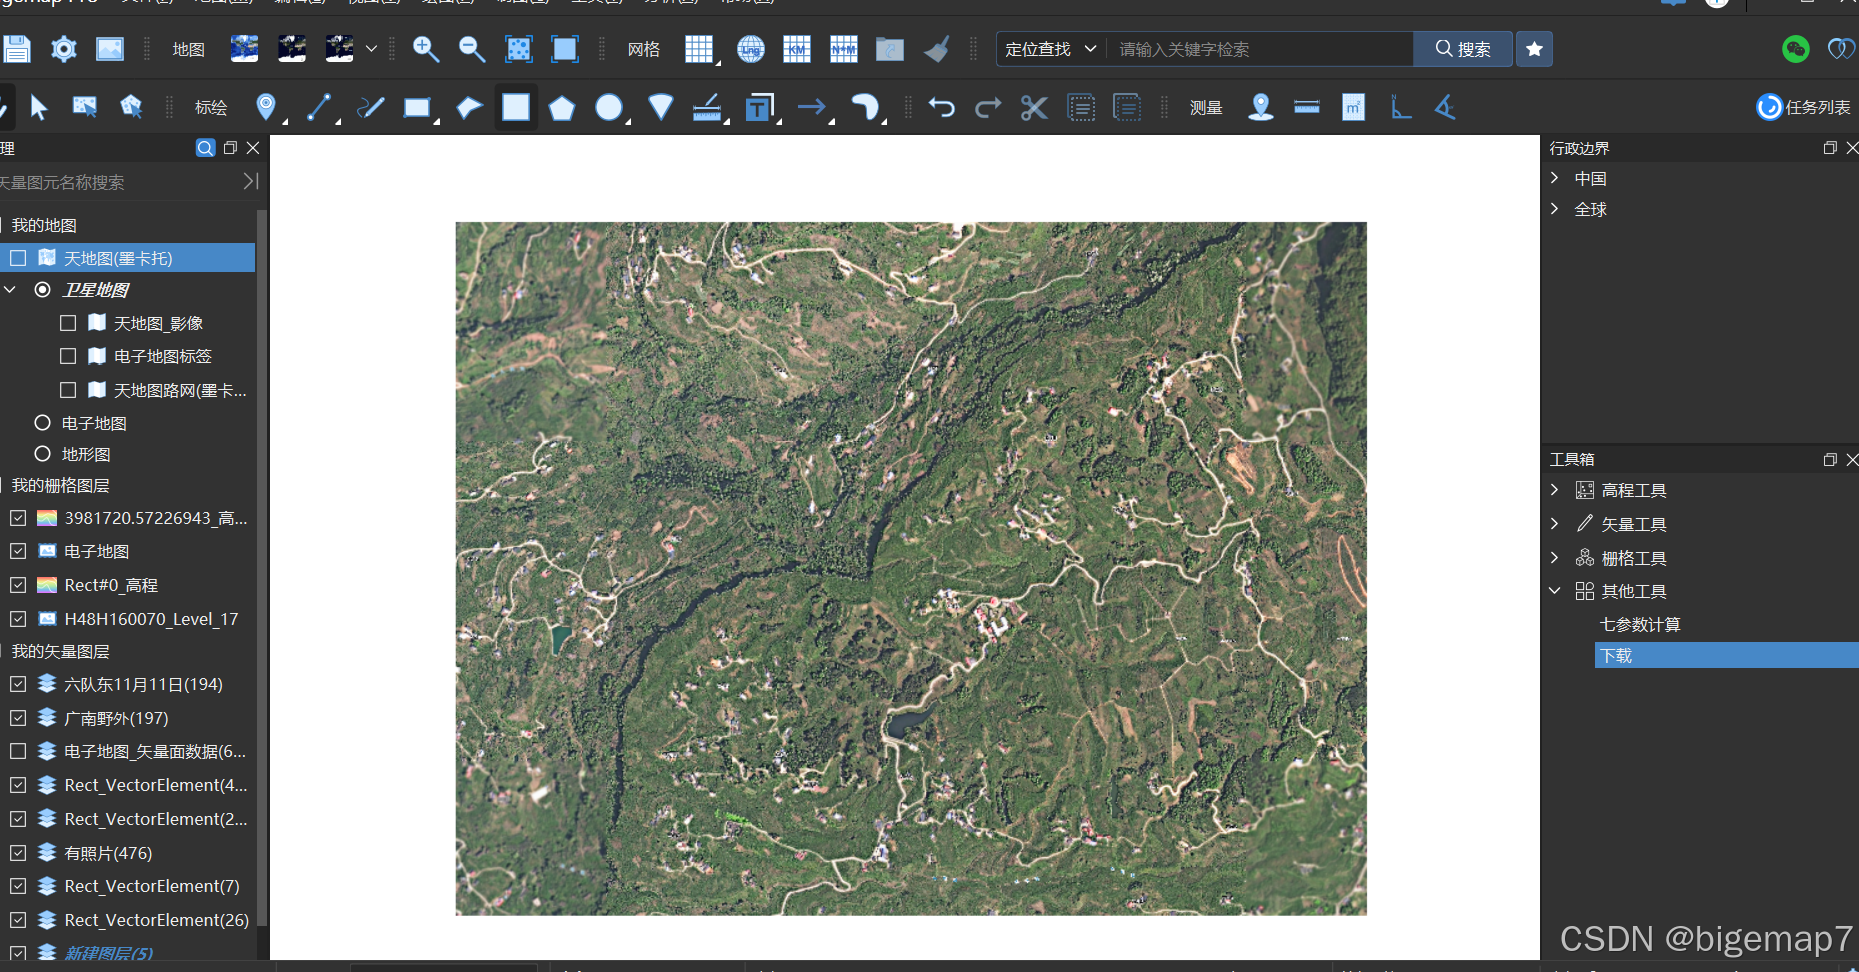The height and width of the screenshot is (972, 1859).
Task: Click the image export picture icon
Action: point(110,49)
